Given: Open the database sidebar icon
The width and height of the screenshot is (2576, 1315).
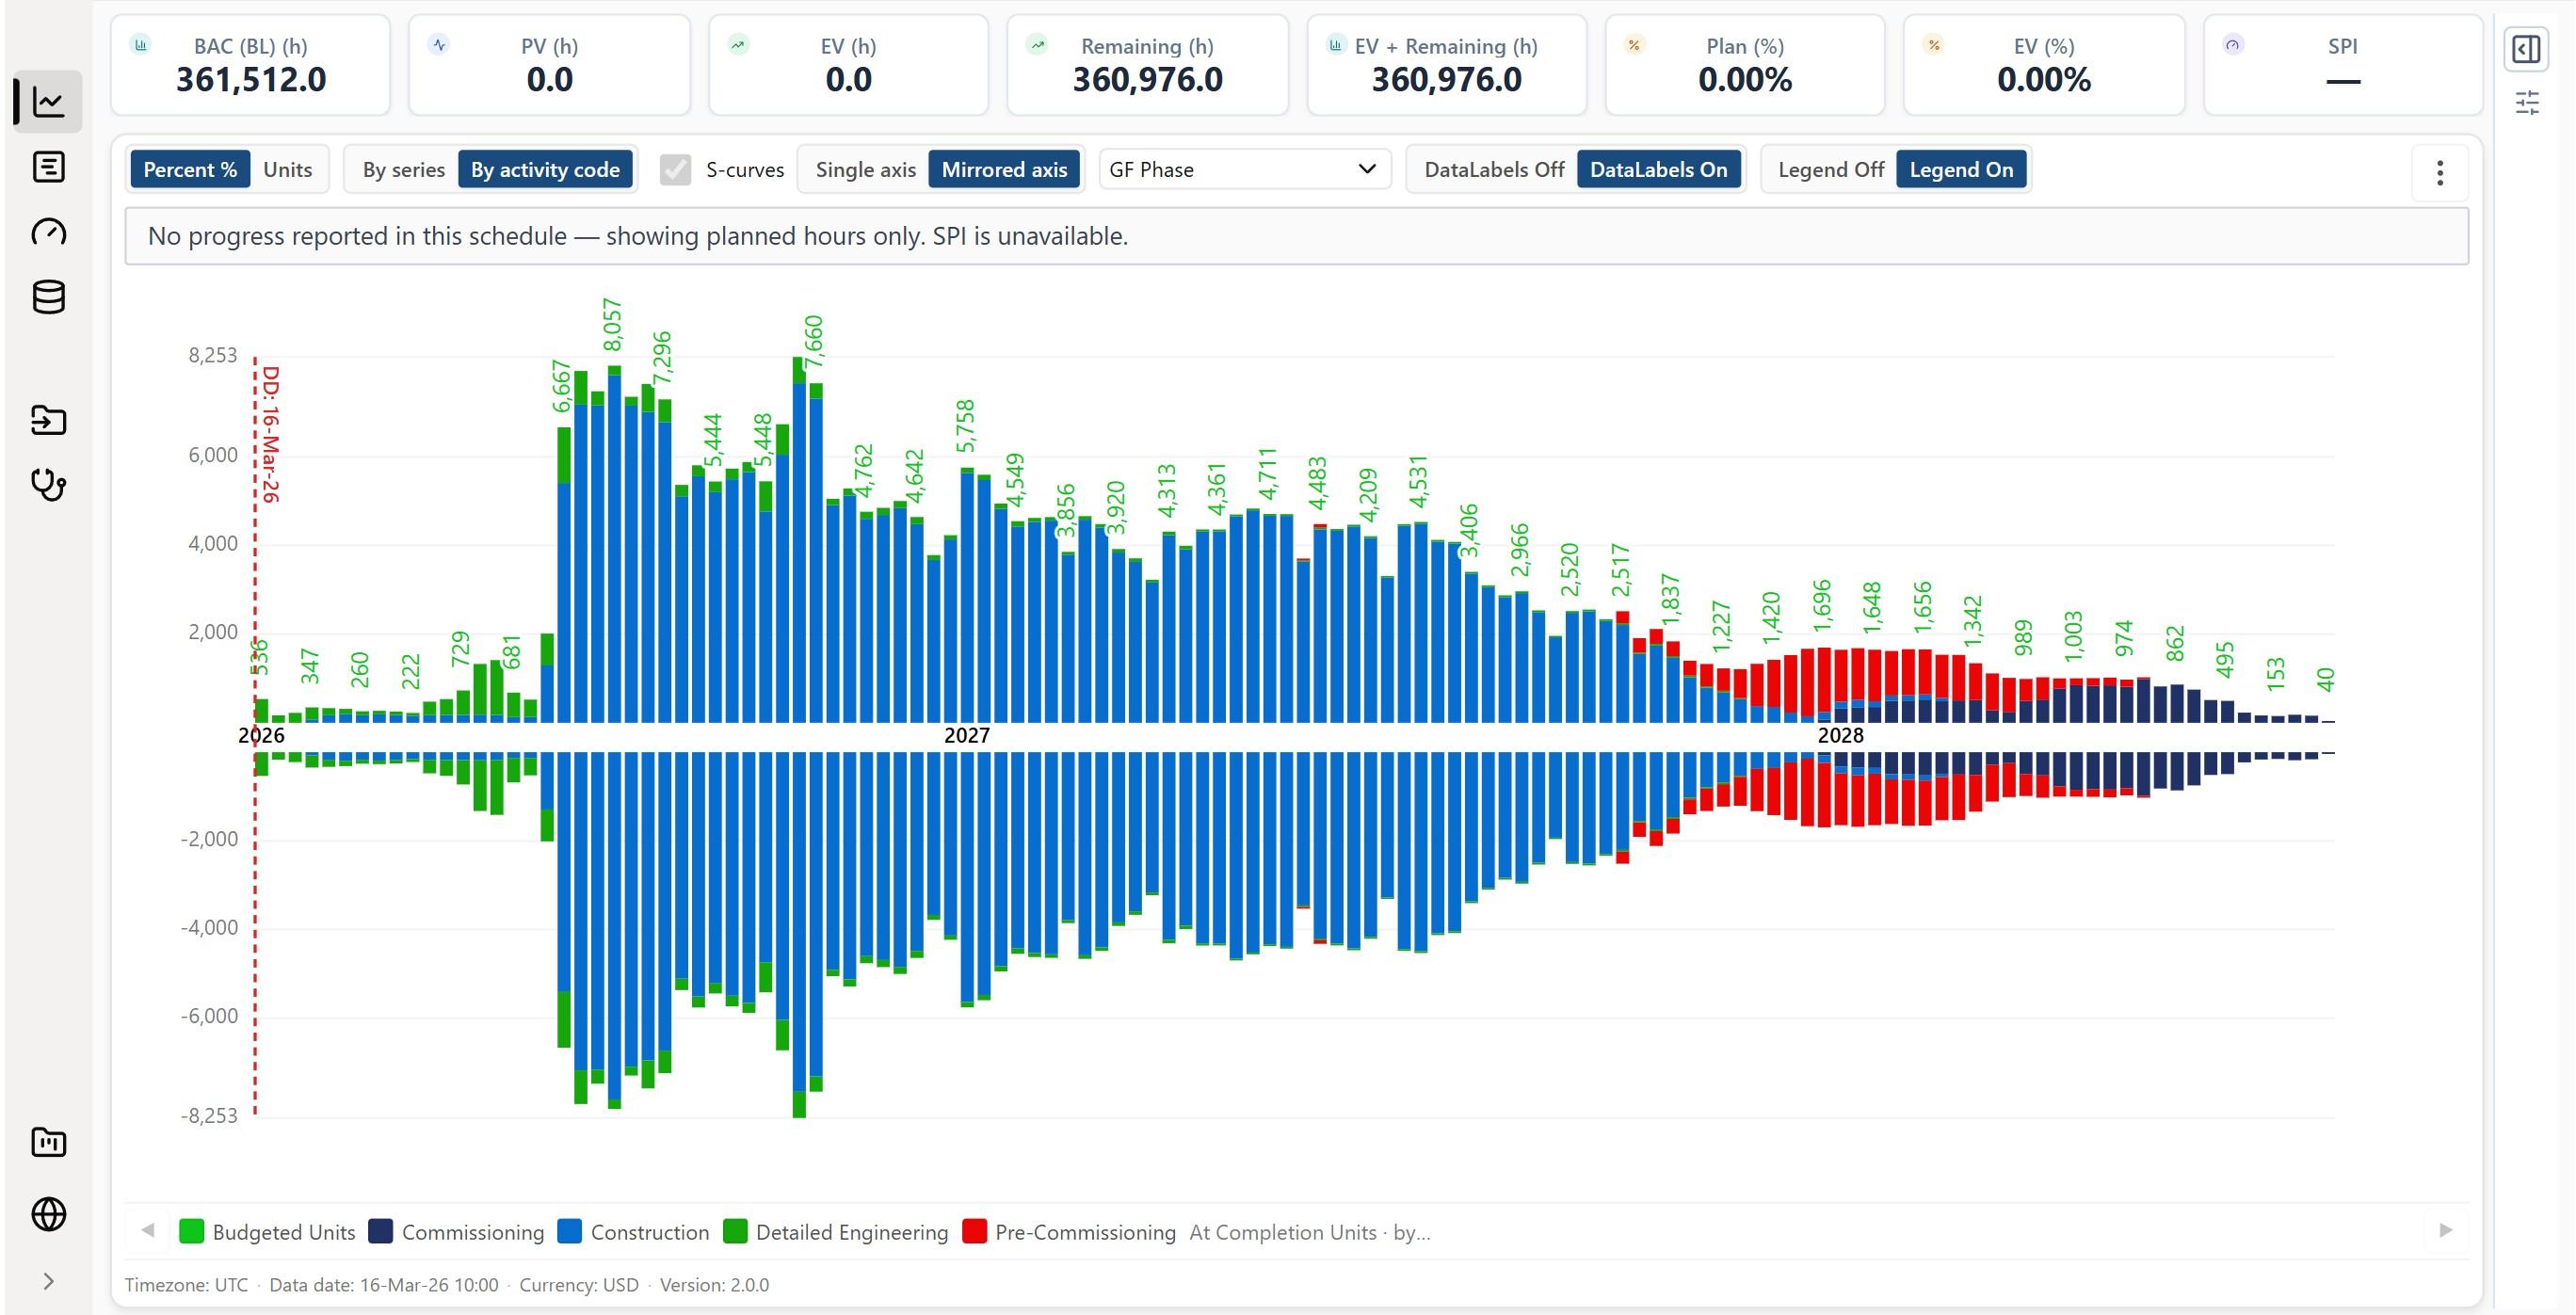Looking at the screenshot, I should click(x=48, y=297).
